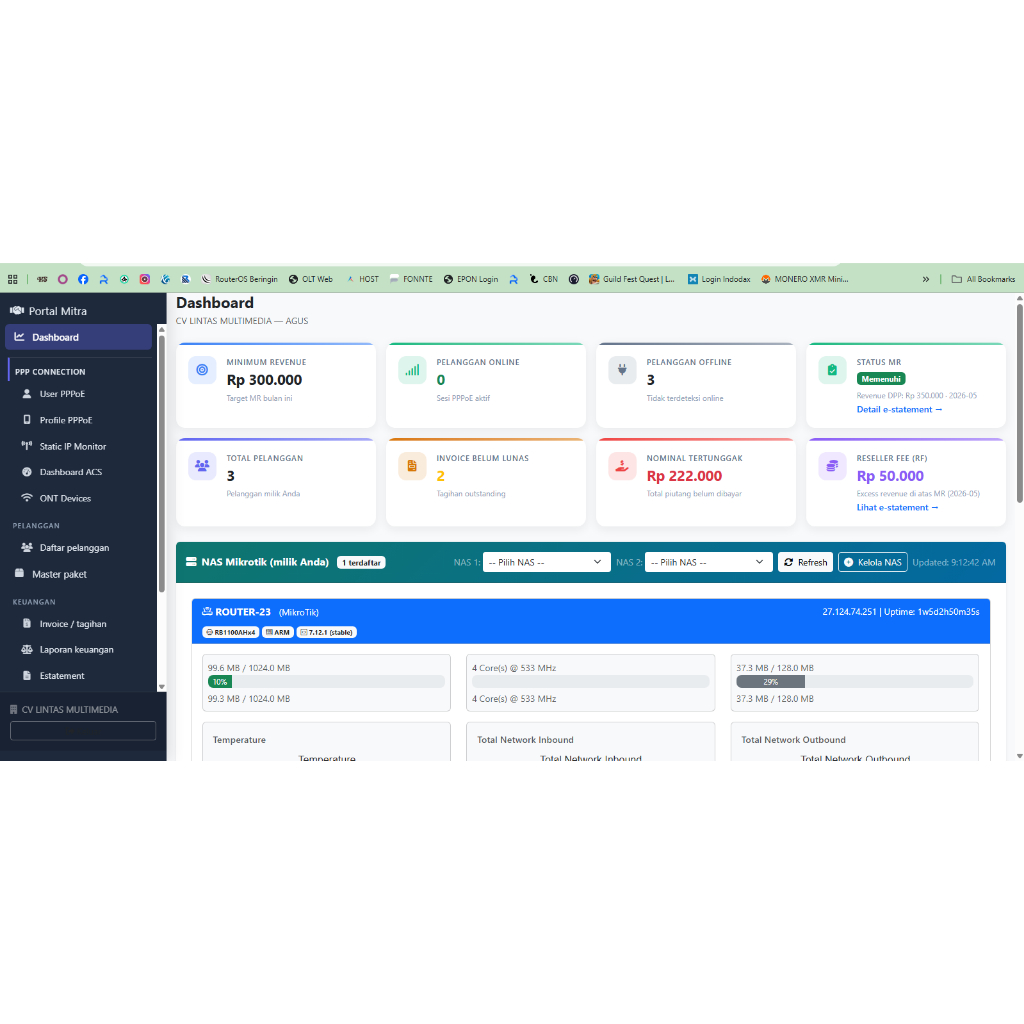Click the Reseller Fee coins icon
Image resolution: width=1024 pixels, height=1024 pixels.
point(833,466)
